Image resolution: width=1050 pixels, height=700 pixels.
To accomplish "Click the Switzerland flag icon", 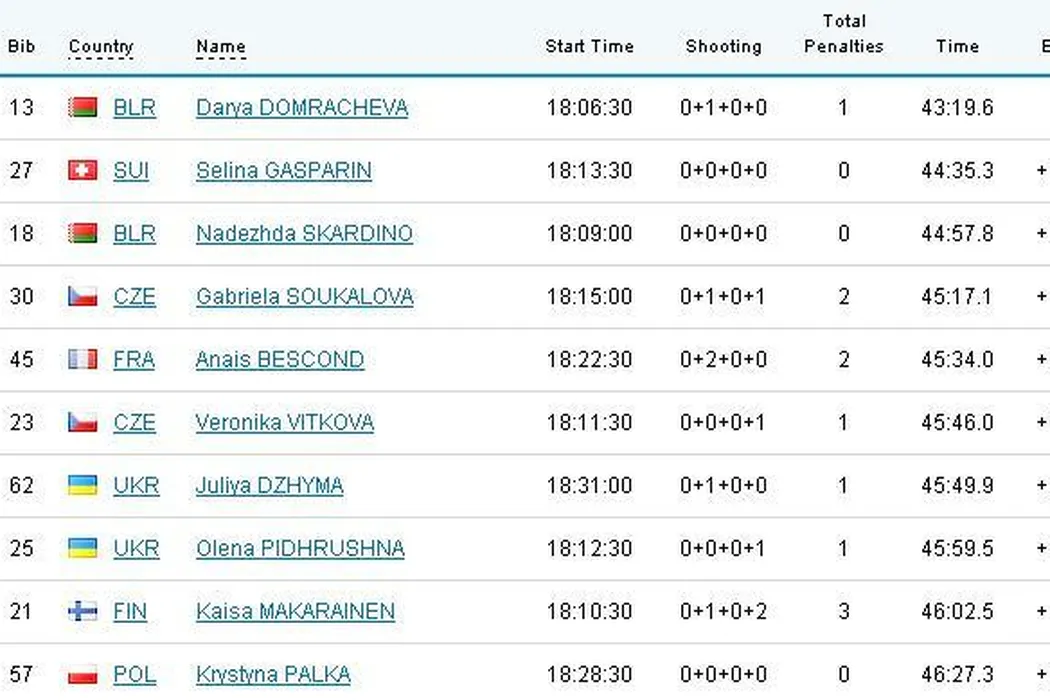I will point(82,170).
